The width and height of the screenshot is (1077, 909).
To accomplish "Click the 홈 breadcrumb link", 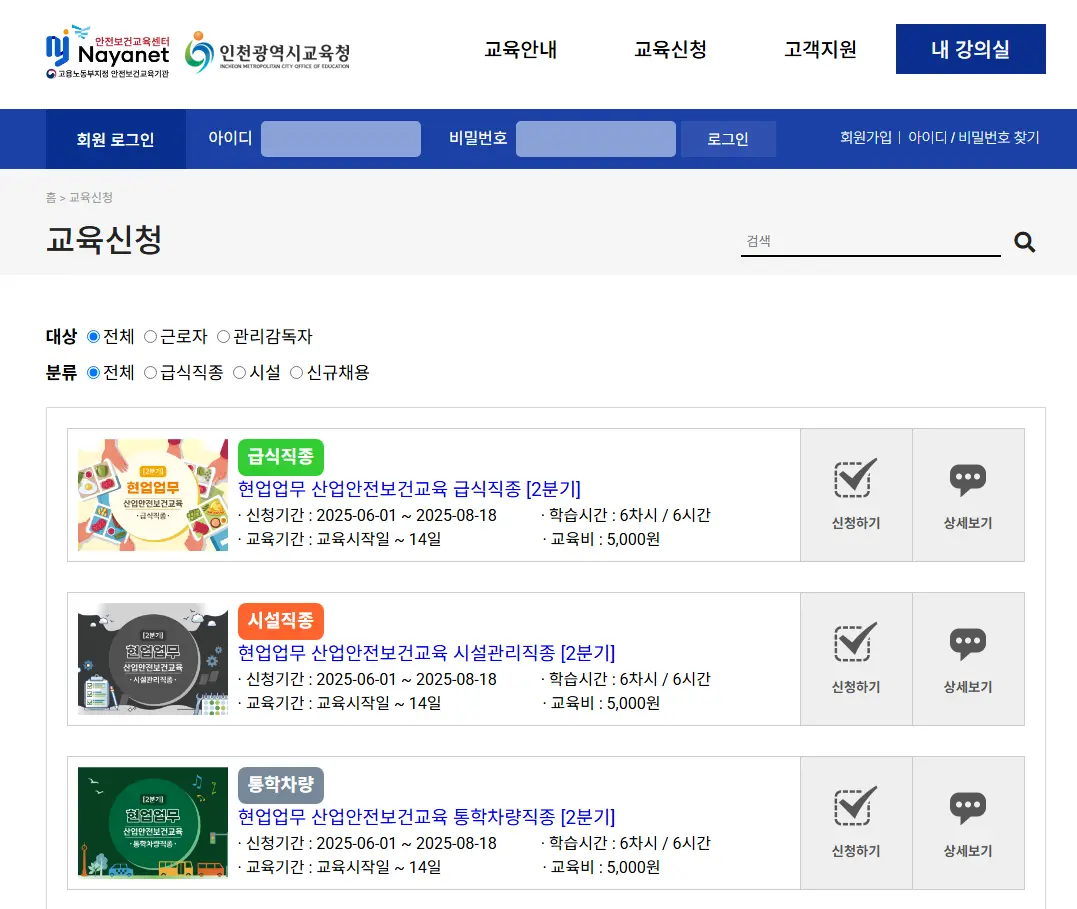I will click(x=50, y=198).
